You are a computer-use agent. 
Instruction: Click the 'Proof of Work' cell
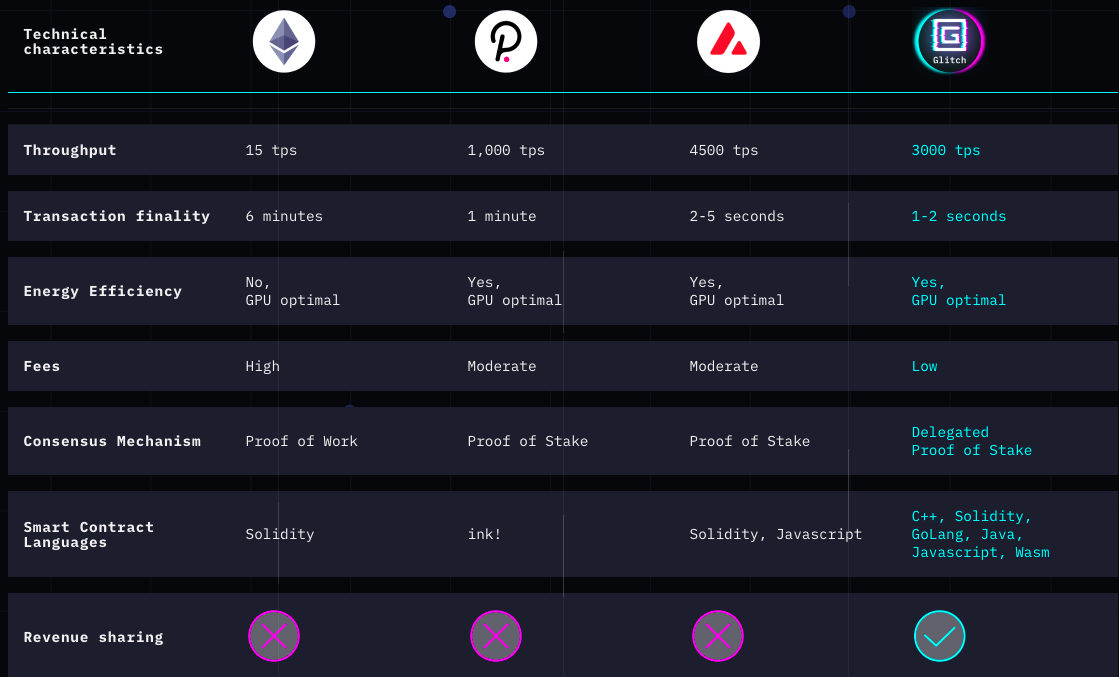coord(301,441)
